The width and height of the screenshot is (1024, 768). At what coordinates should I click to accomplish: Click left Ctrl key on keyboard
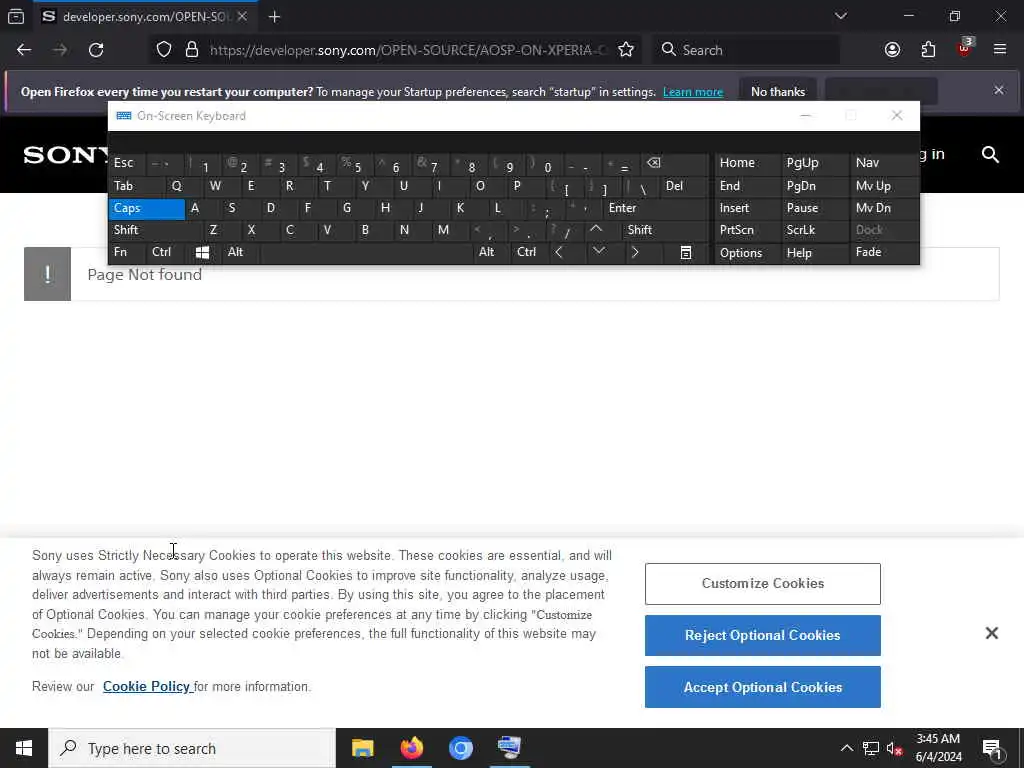pyautogui.click(x=167, y=252)
